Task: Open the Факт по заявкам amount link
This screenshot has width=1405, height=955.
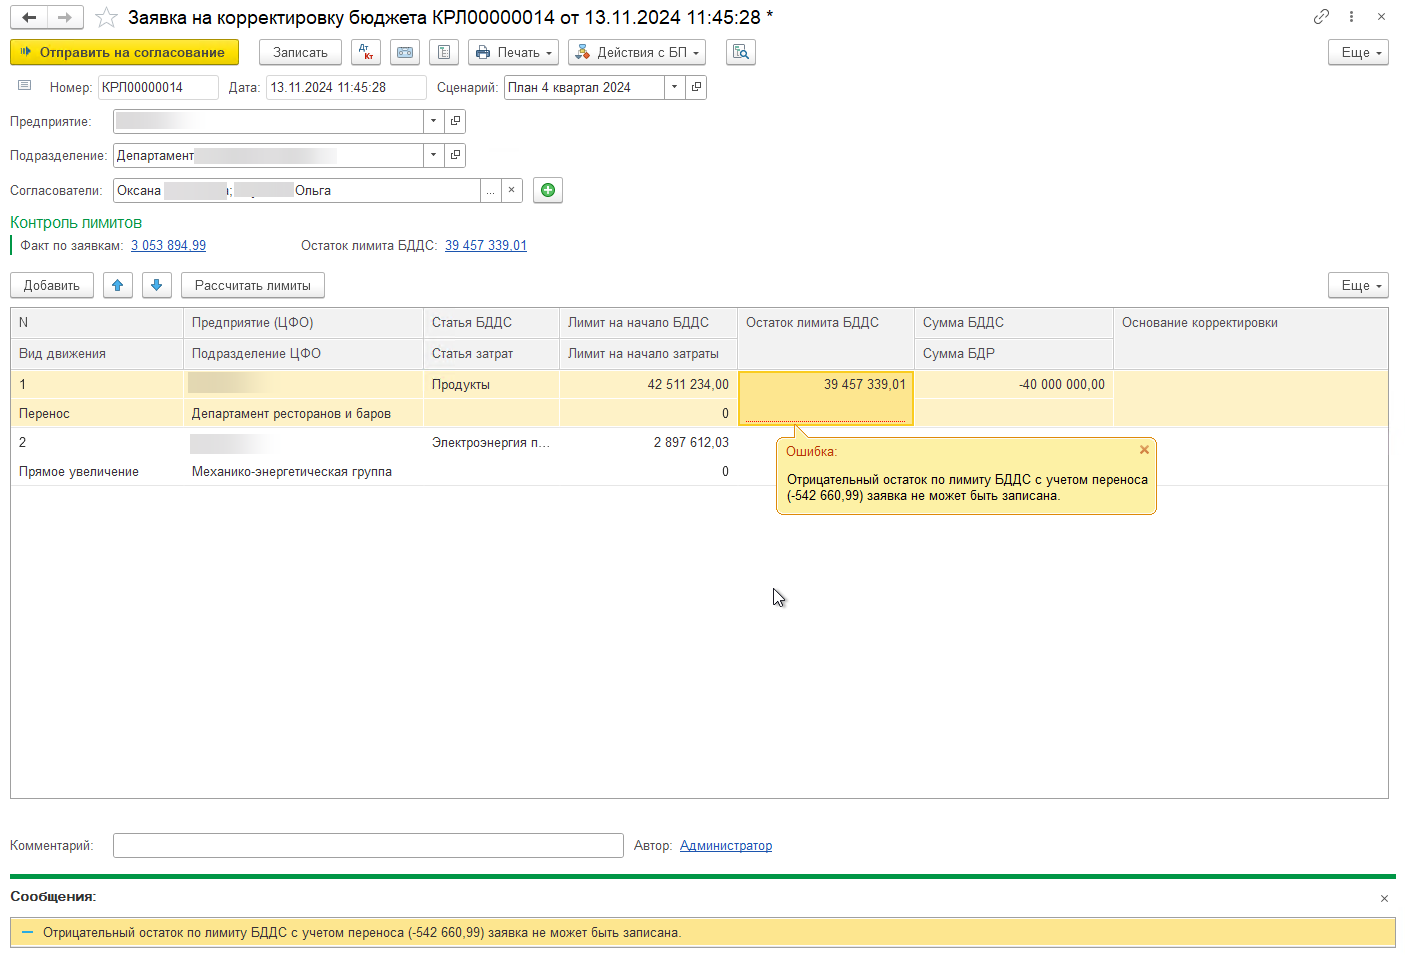Action: (168, 245)
